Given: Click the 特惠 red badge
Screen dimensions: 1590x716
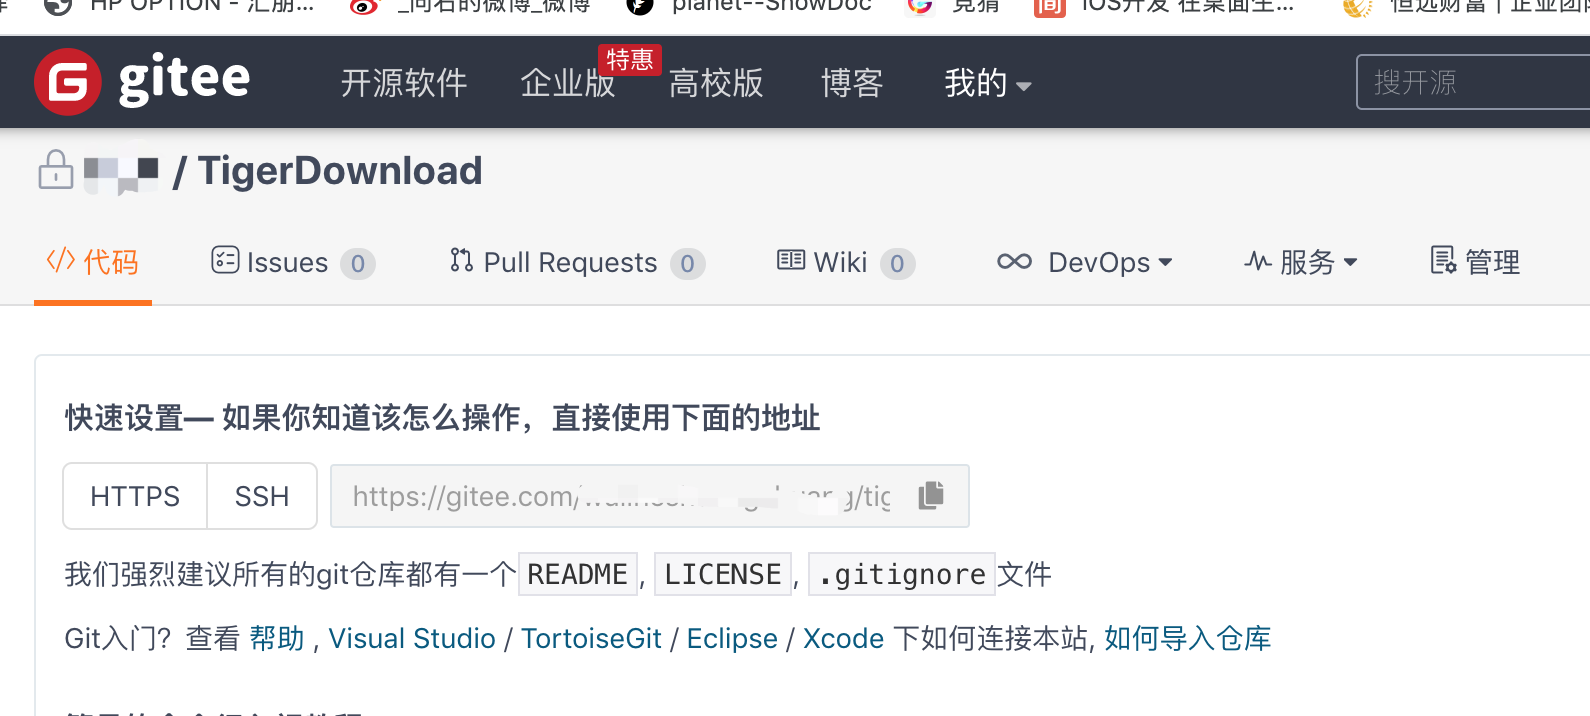Looking at the screenshot, I should tap(629, 60).
